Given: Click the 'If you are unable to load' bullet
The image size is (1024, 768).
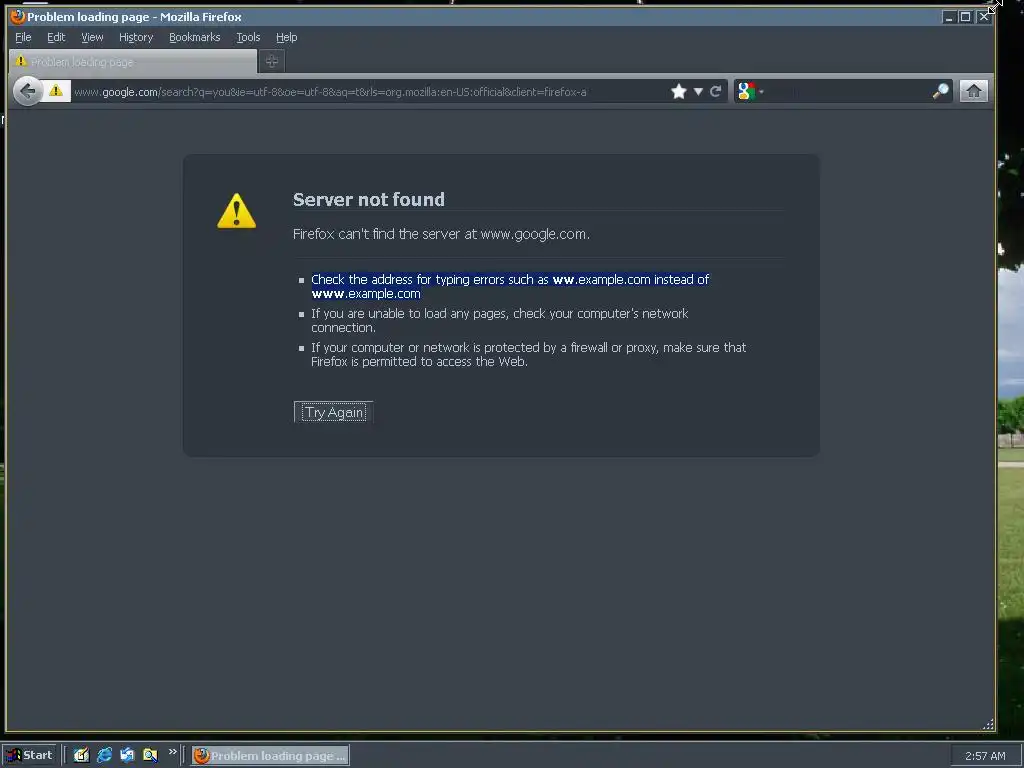Looking at the screenshot, I should pyautogui.click(x=500, y=321).
